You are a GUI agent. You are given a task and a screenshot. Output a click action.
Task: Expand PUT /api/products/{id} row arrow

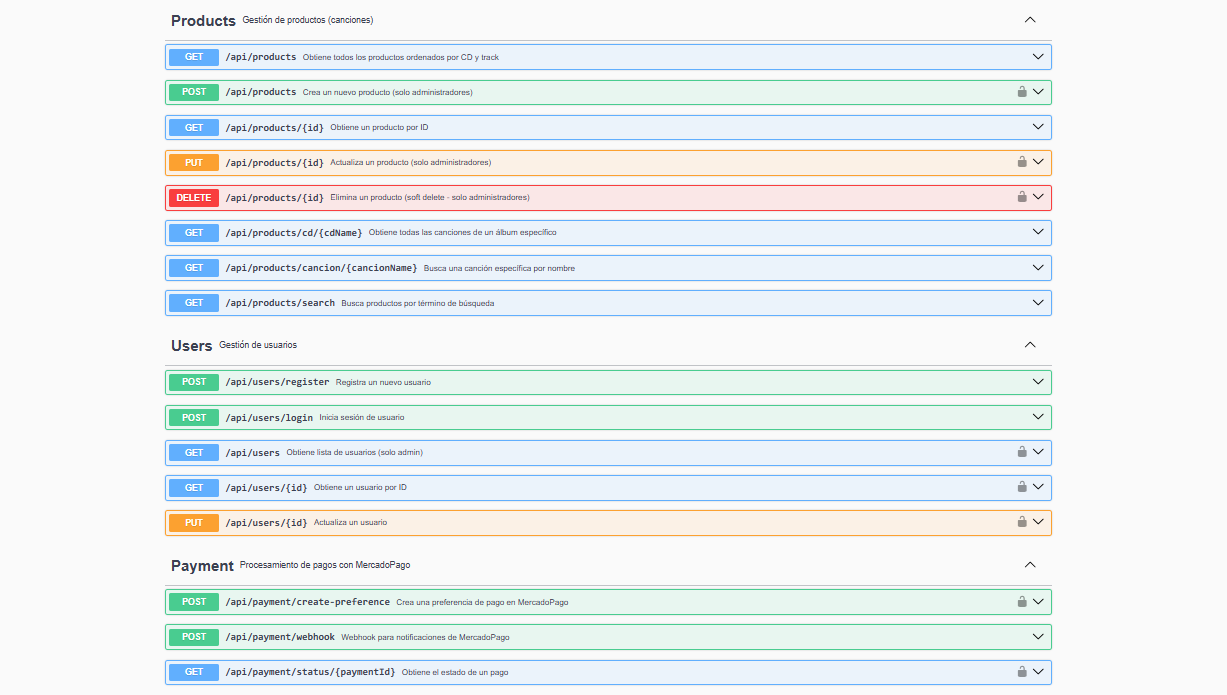1038,162
